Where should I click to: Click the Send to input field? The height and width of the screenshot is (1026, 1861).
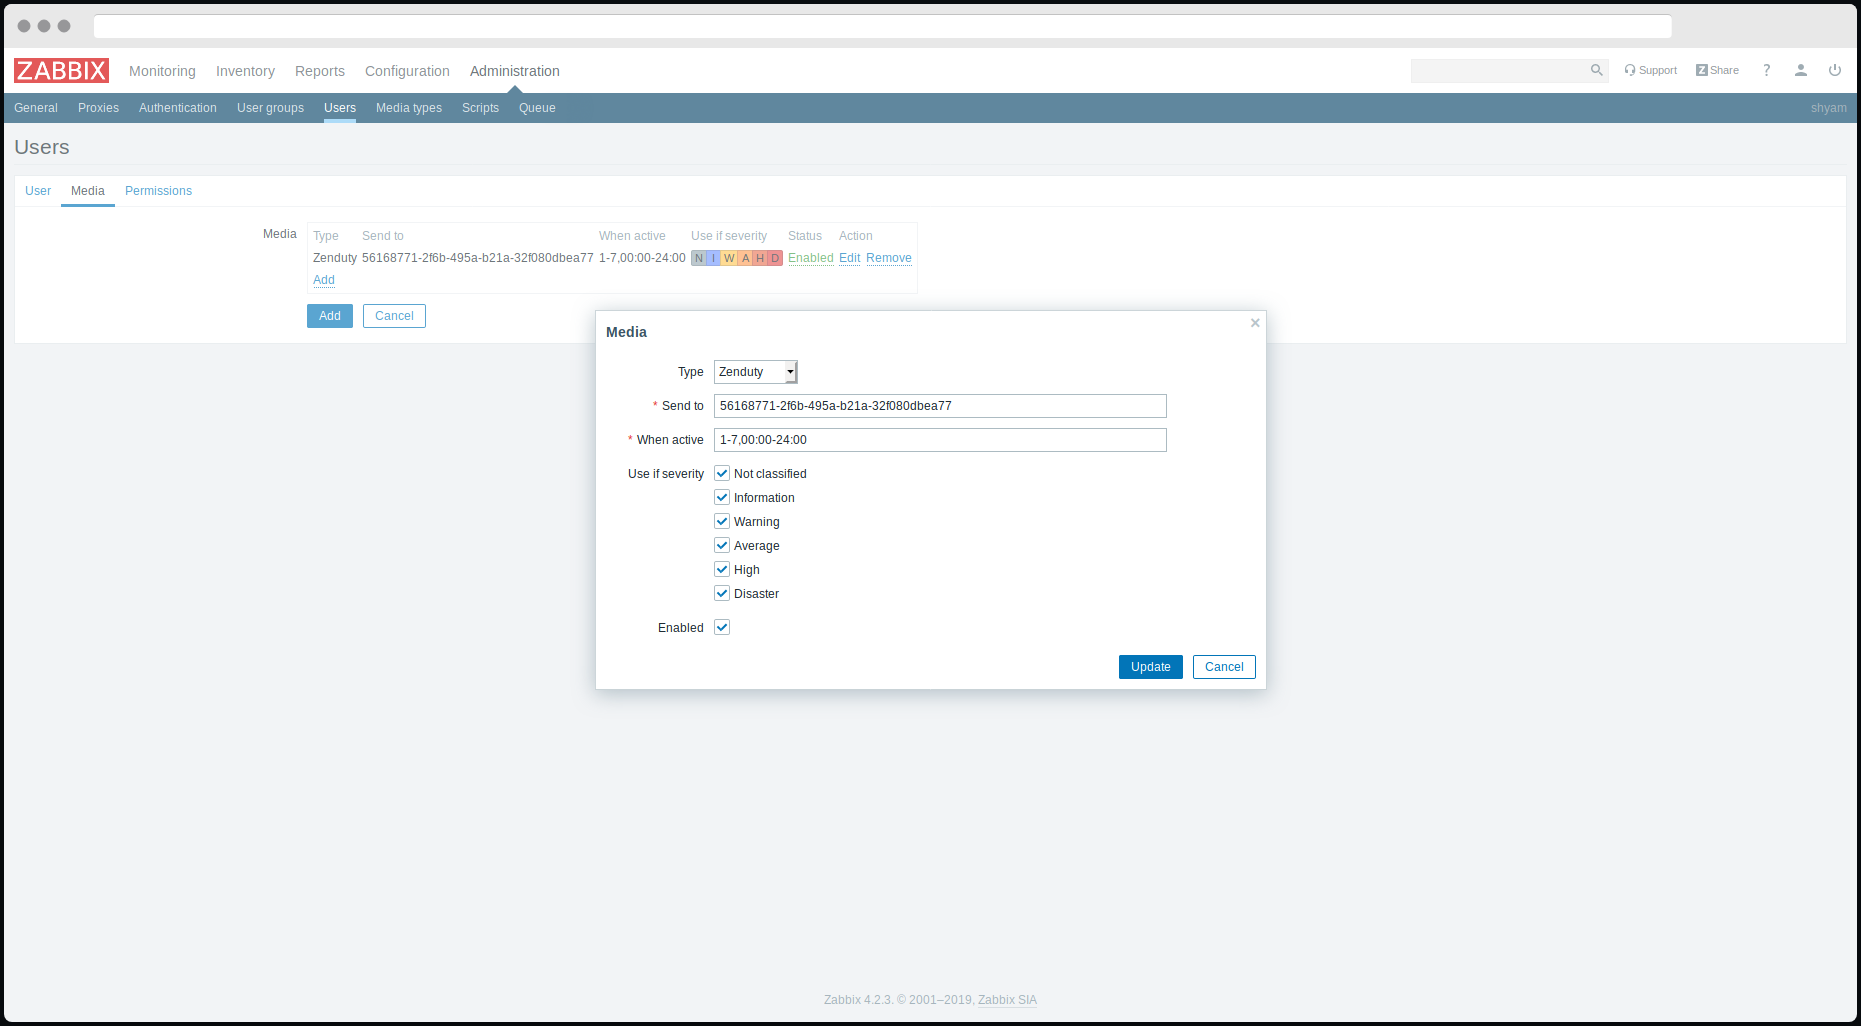pos(940,406)
